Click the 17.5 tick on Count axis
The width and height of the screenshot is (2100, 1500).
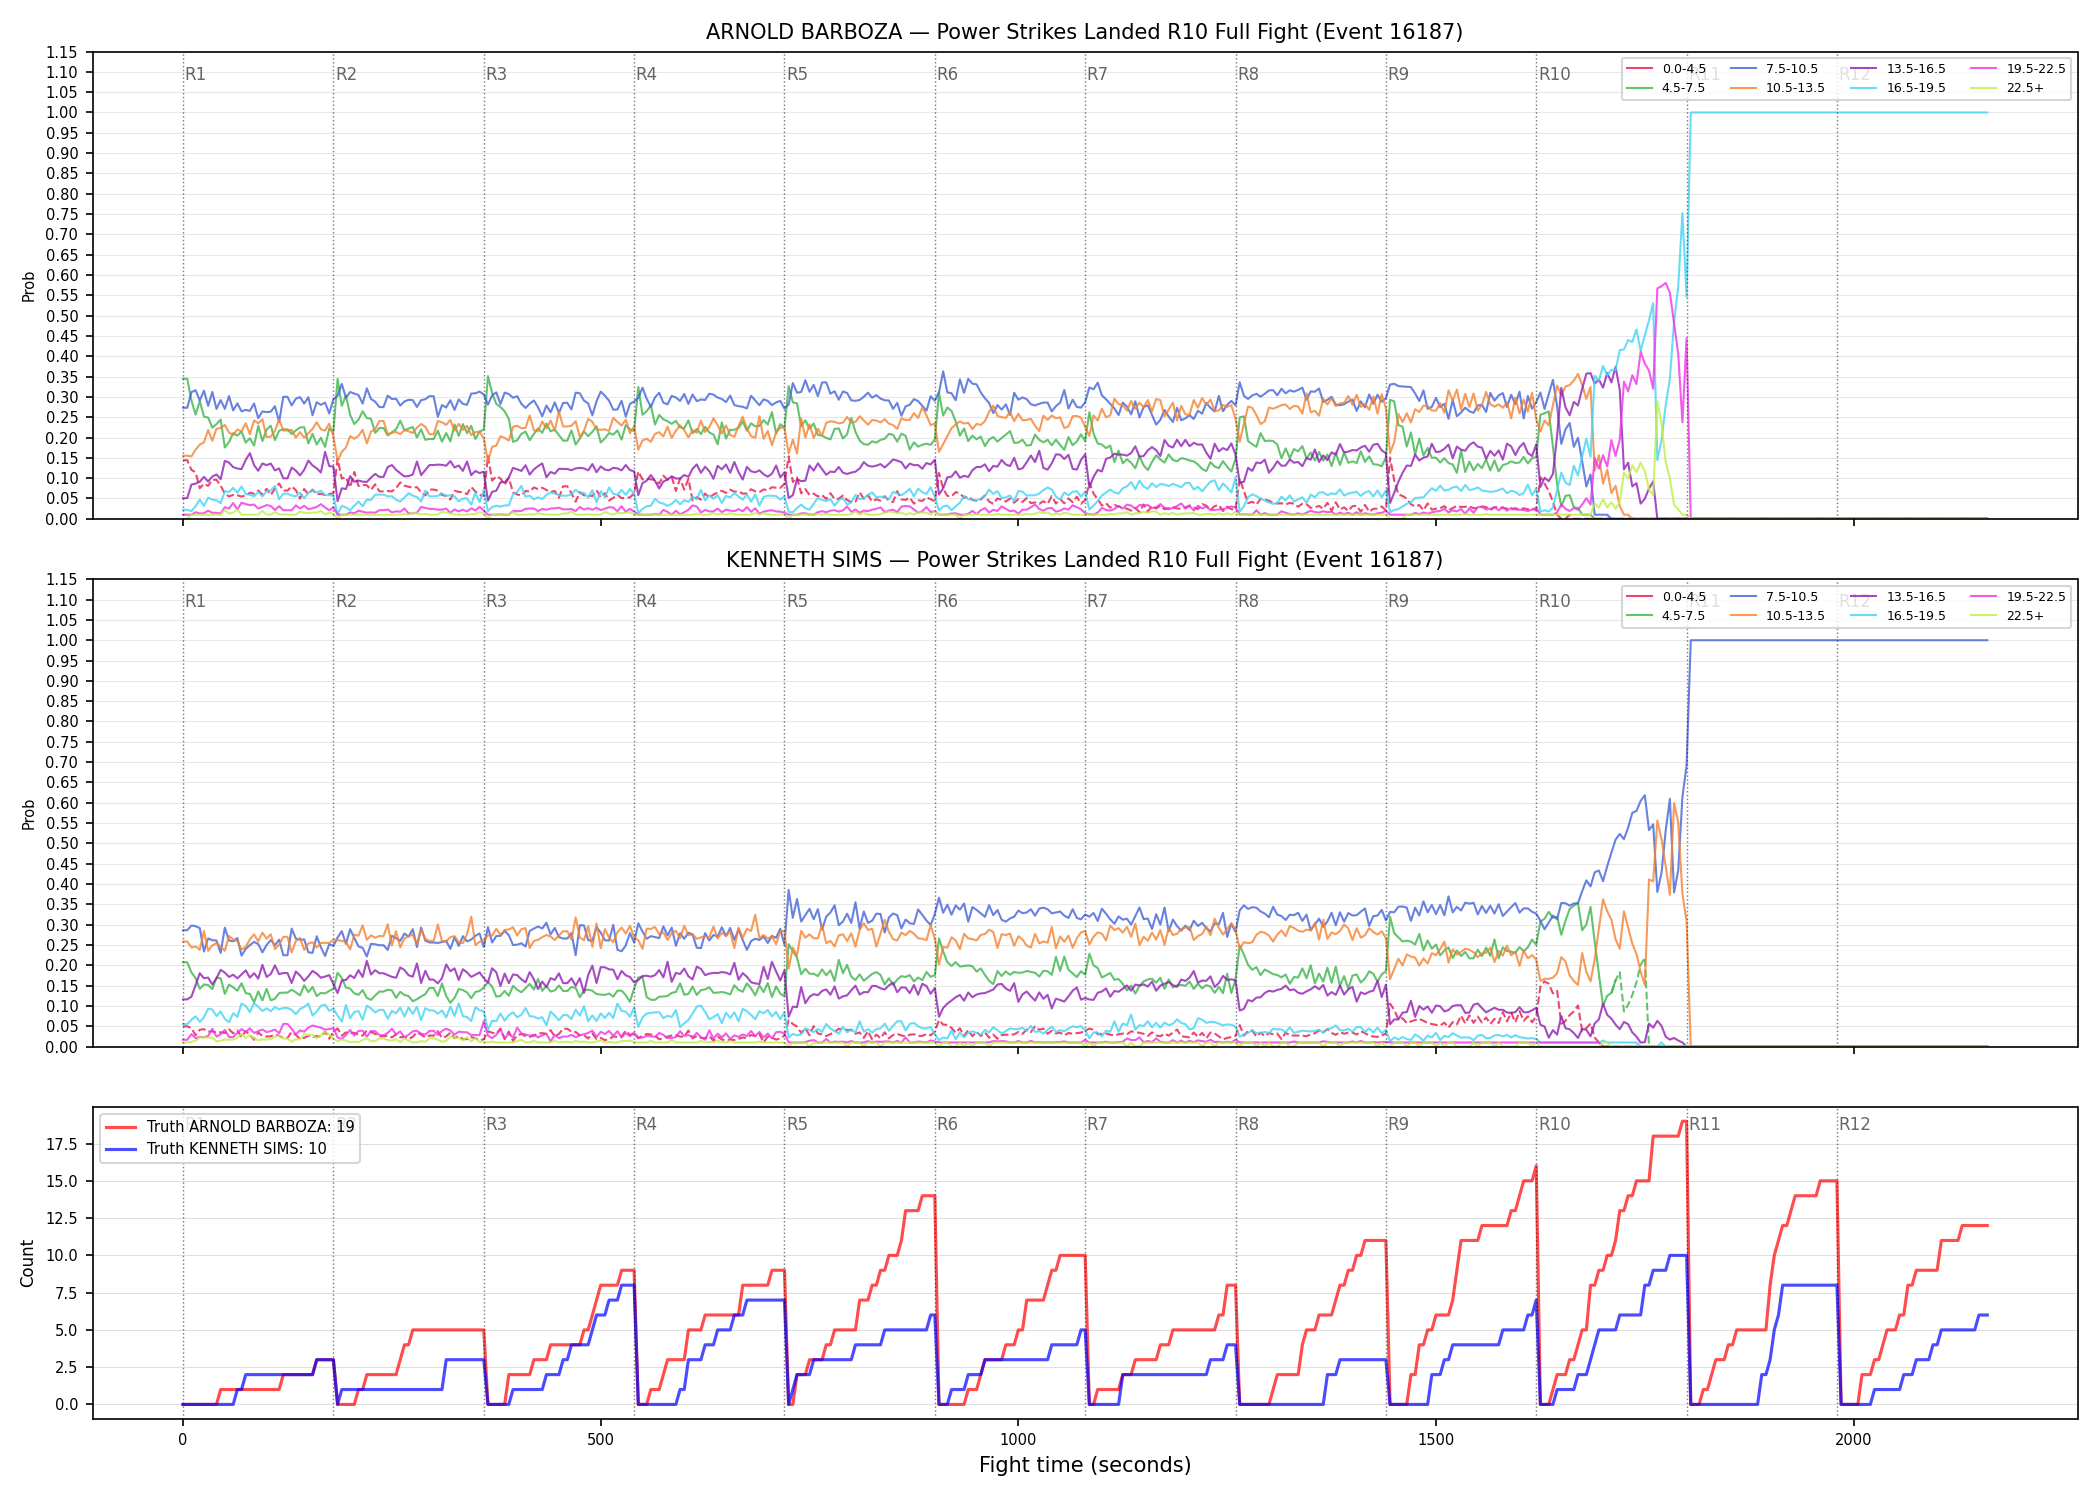(x=62, y=1144)
